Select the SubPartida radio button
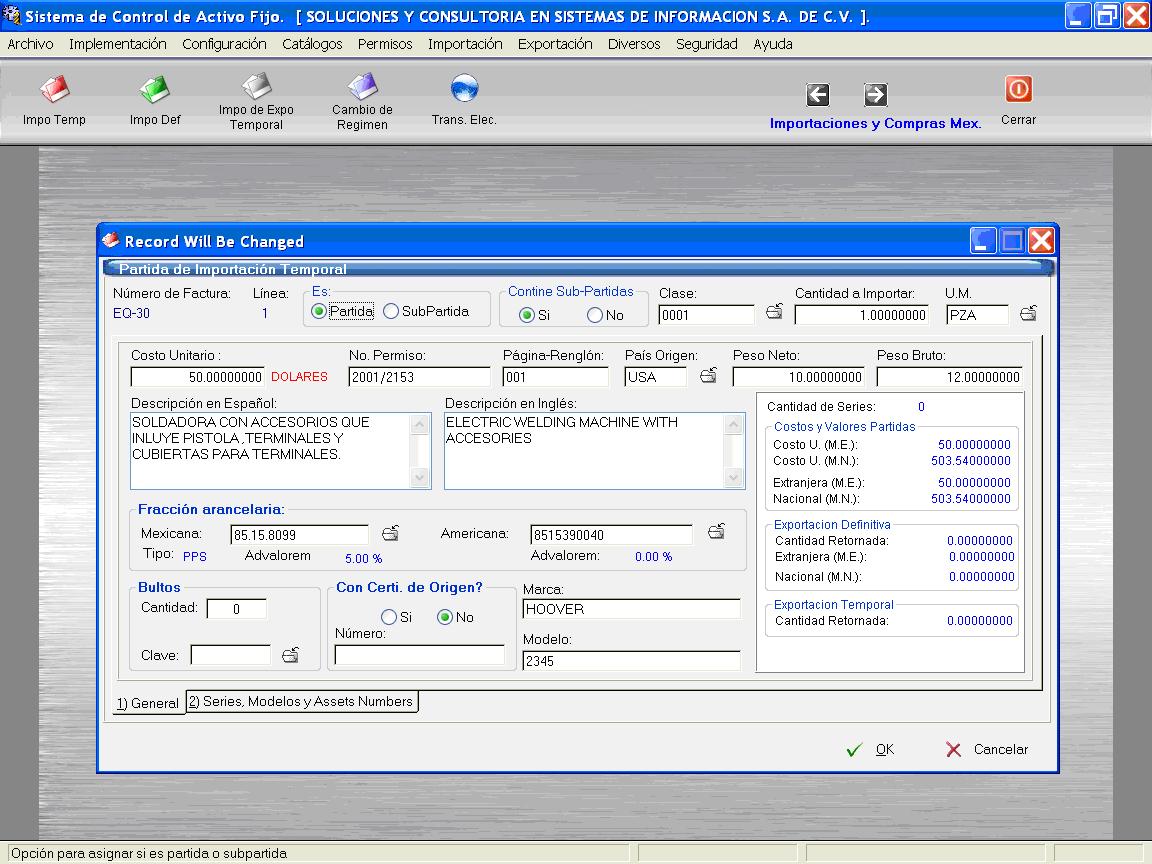This screenshot has height=864, width=1152. coord(391,312)
